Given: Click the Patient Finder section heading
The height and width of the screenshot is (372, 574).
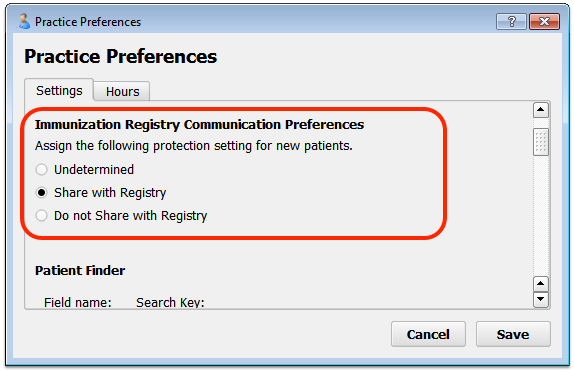Looking at the screenshot, I should 80,271.
